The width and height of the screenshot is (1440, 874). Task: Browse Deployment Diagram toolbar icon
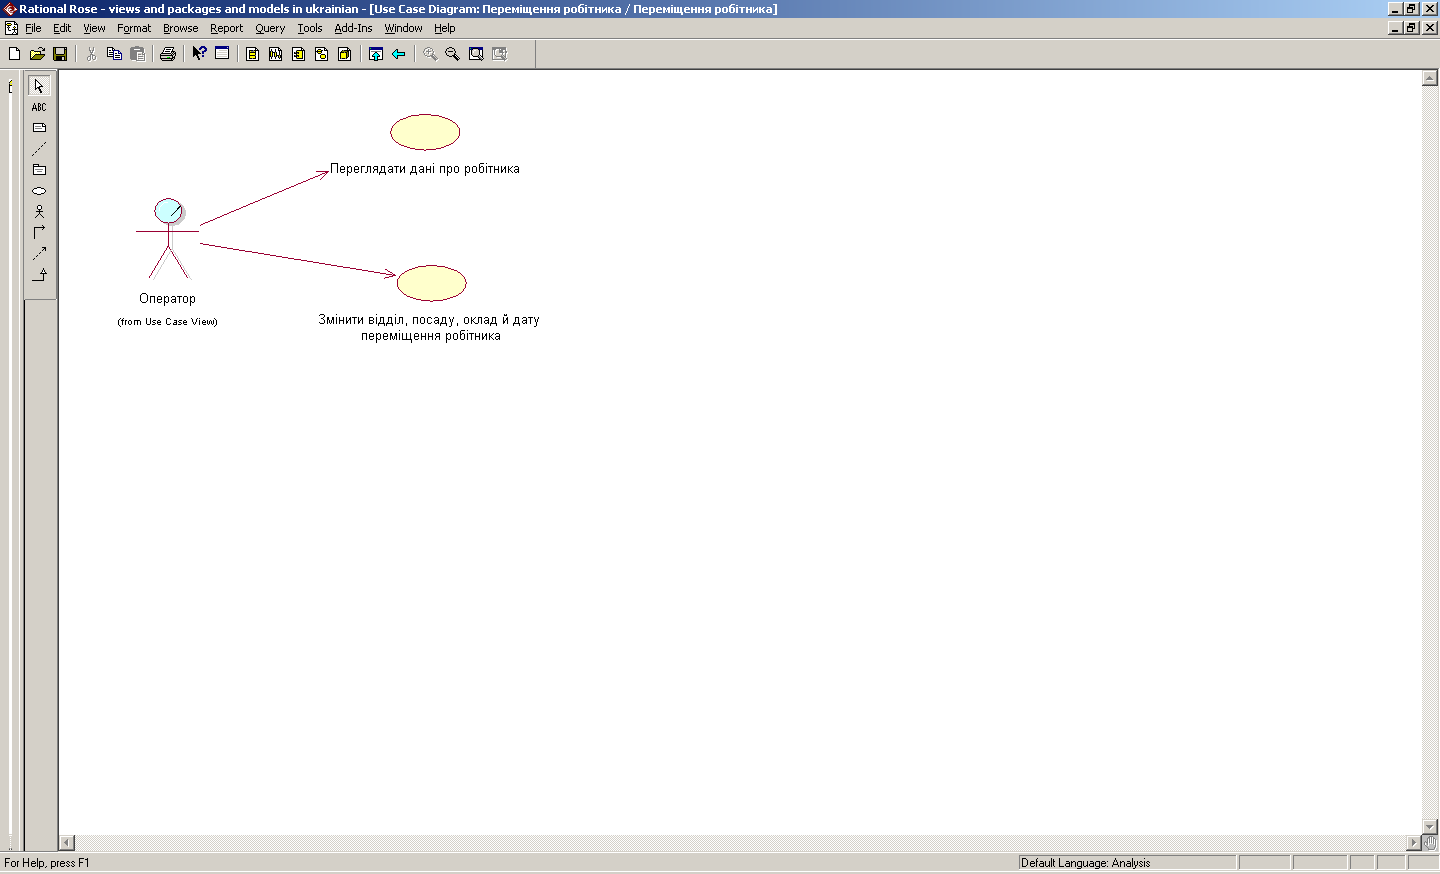tap(344, 54)
